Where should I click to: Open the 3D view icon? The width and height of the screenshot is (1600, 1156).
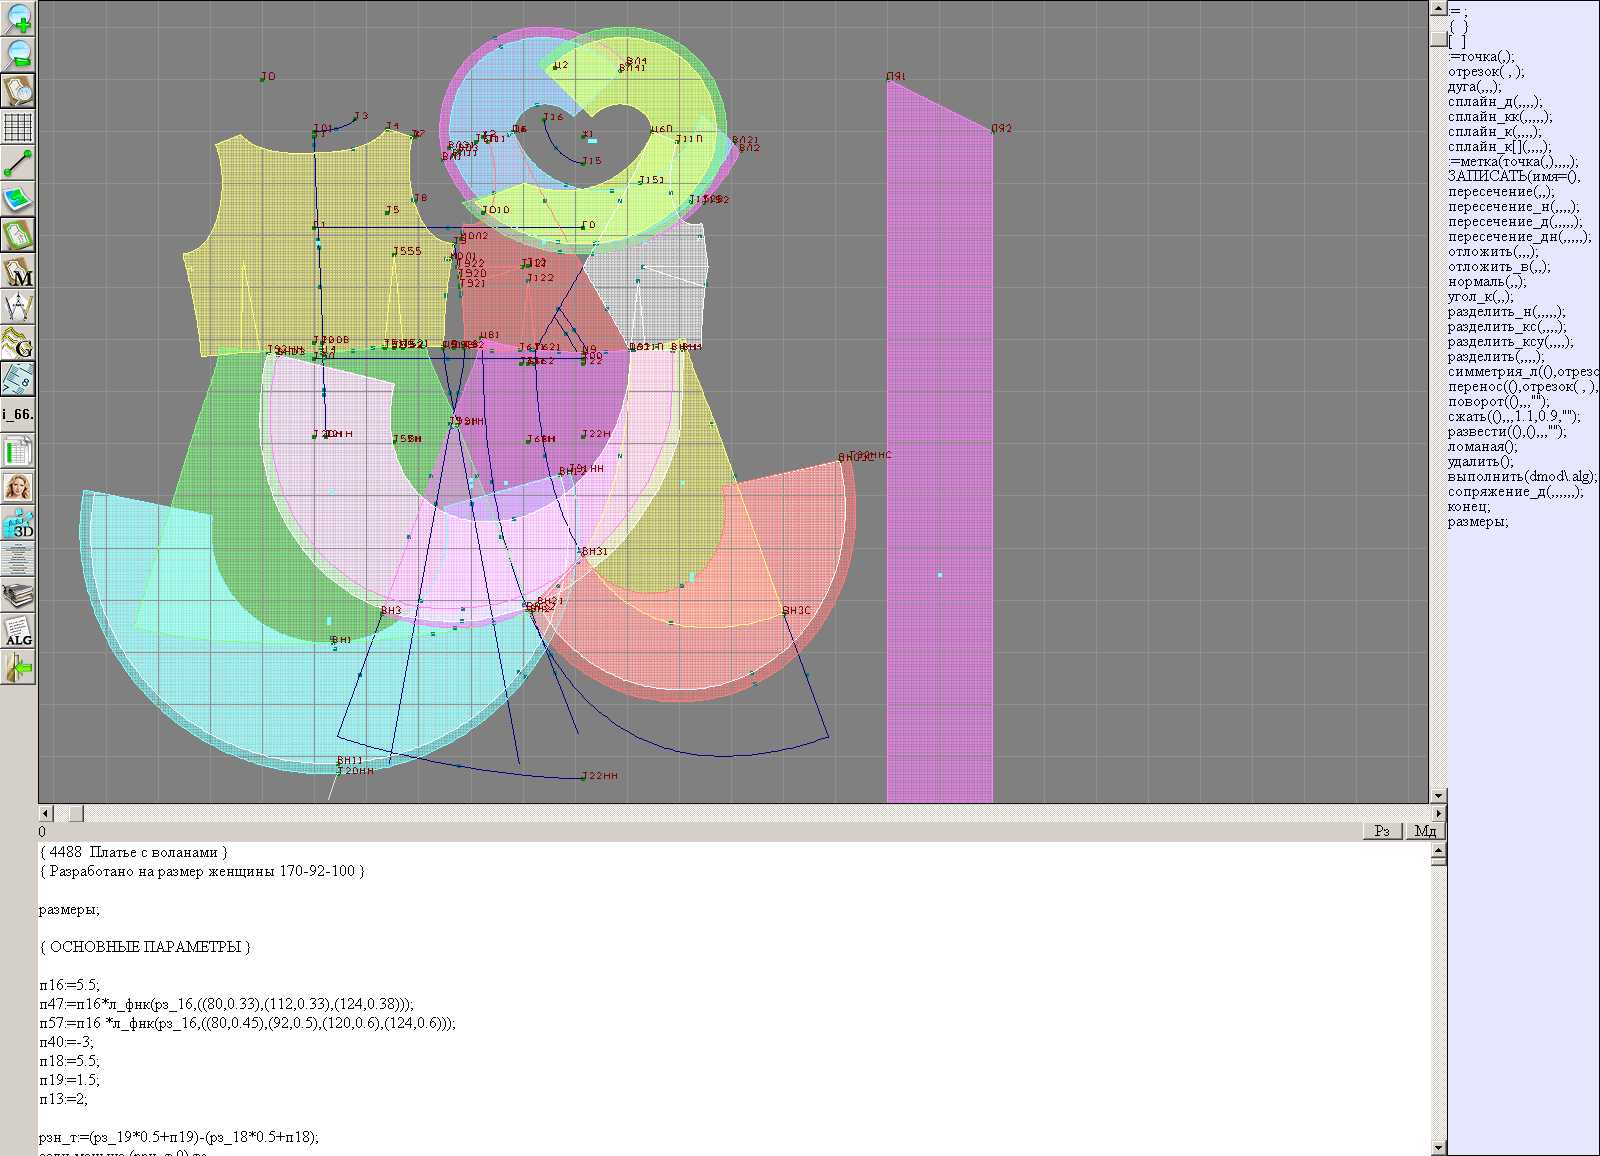18,523
